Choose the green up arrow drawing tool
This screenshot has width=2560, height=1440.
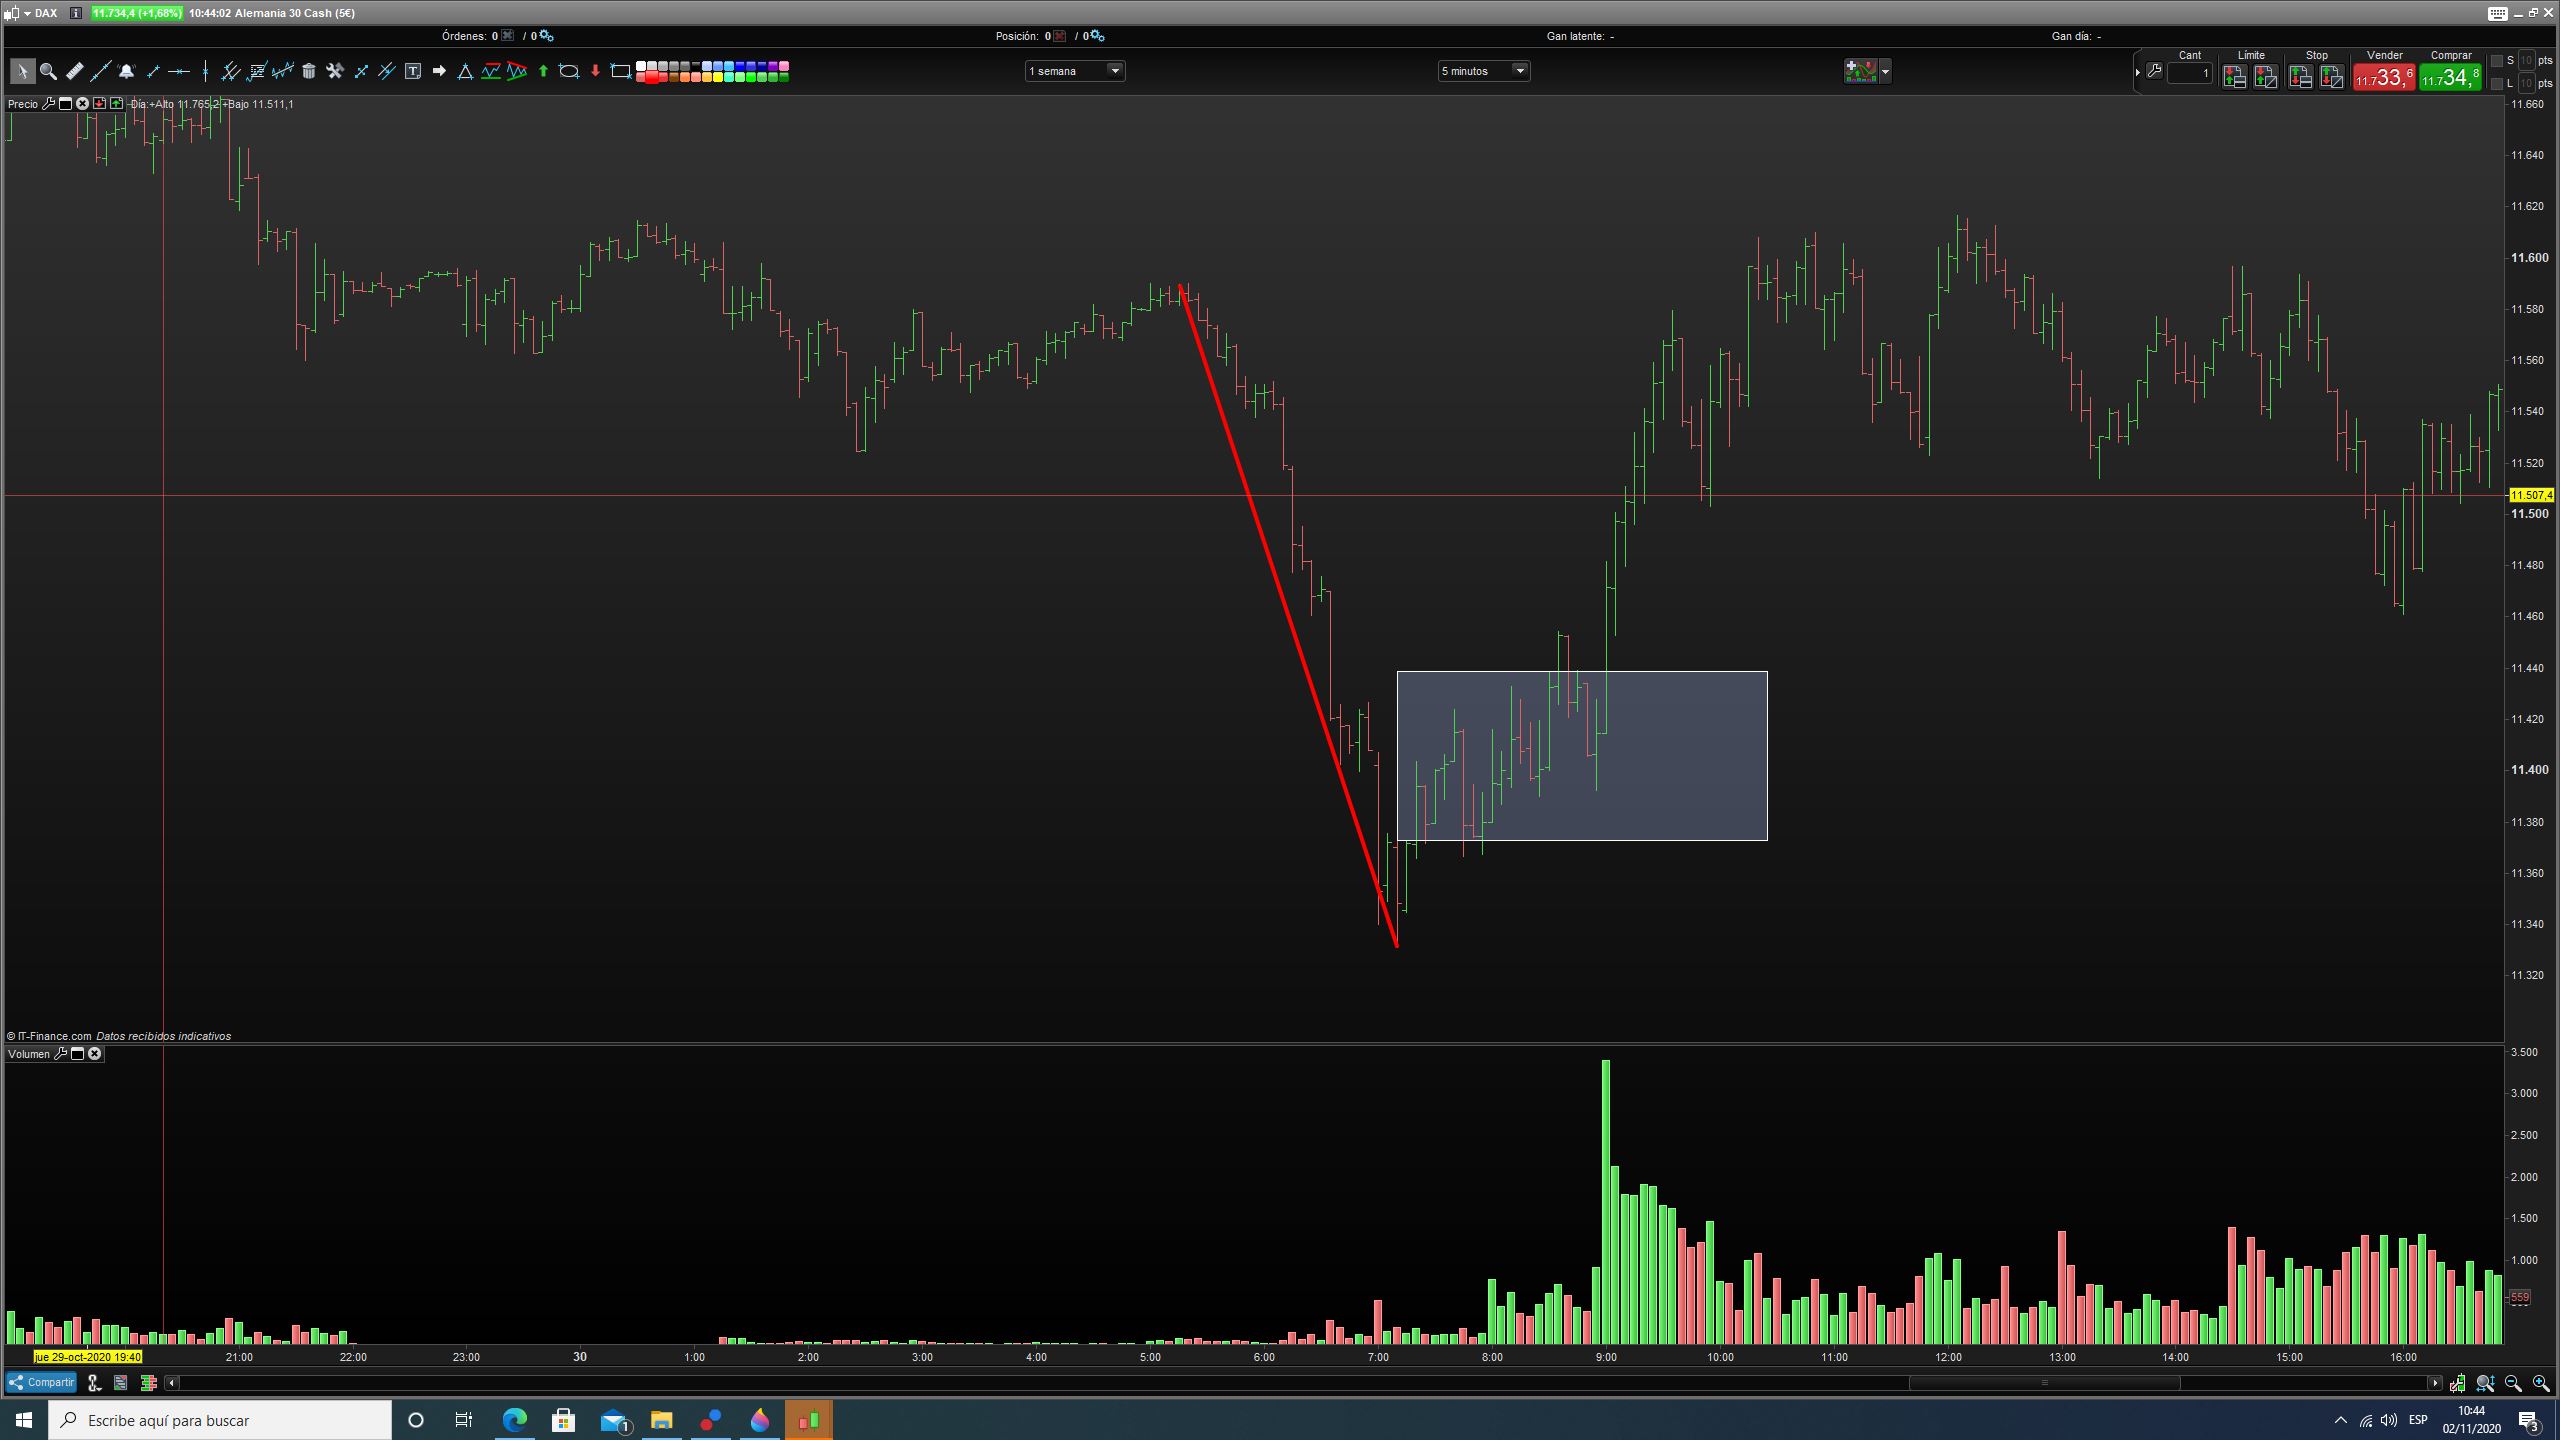click(543, 71)
